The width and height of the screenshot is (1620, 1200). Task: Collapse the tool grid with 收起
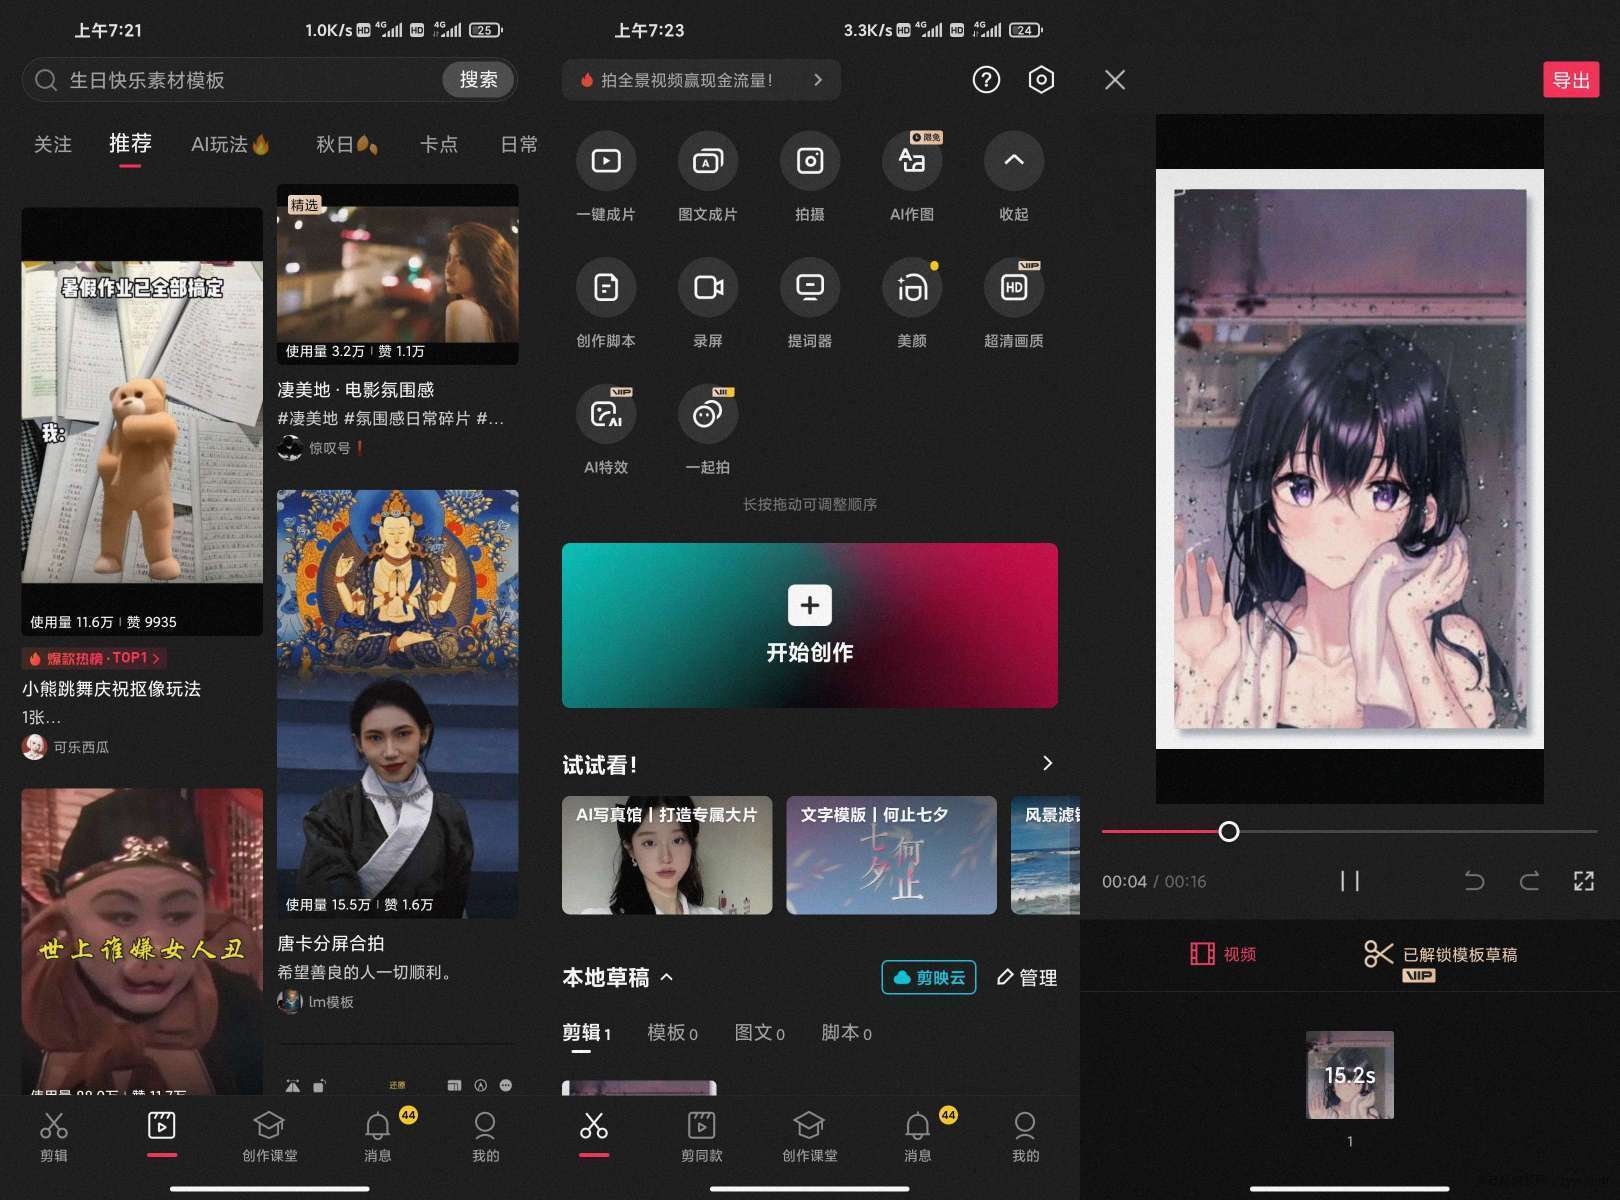tap(1014, 177)
